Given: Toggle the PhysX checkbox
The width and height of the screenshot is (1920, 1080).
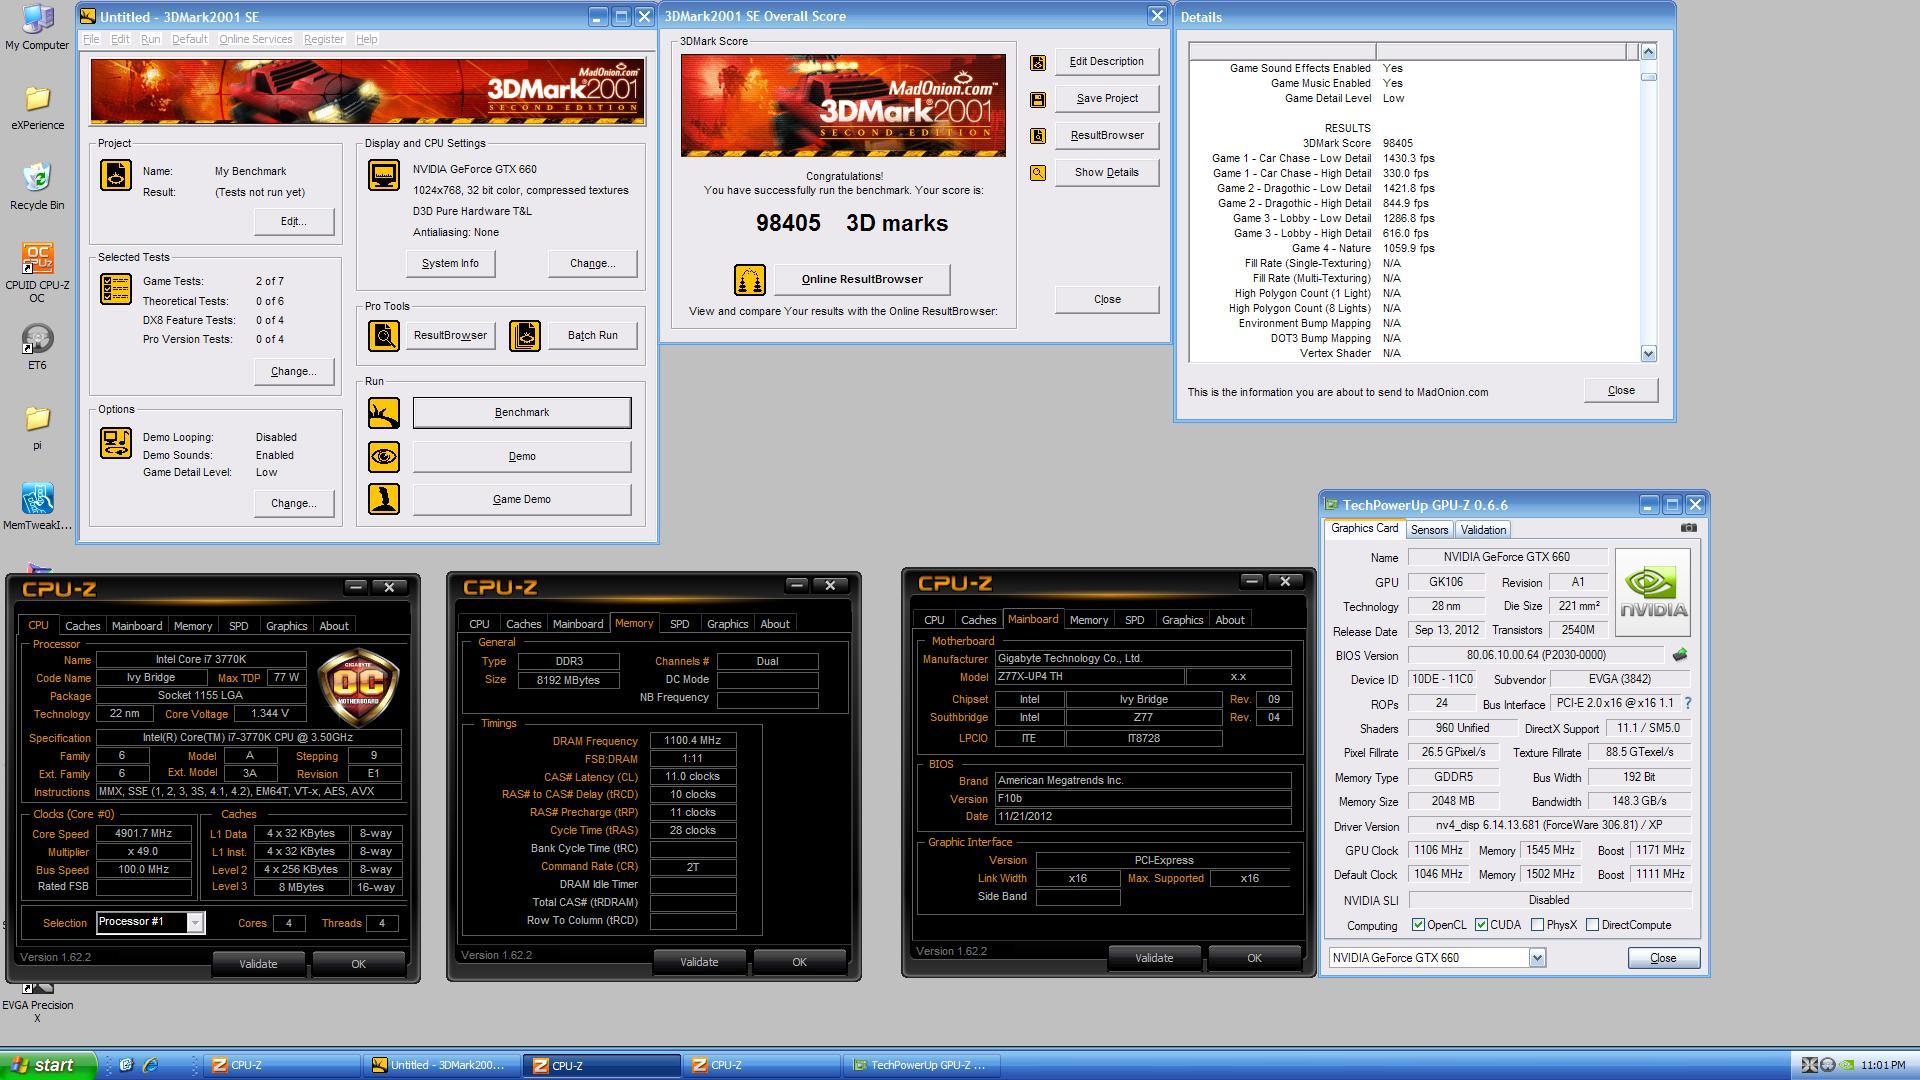Looking at the screenshot, I should [x=1538, y=925].
